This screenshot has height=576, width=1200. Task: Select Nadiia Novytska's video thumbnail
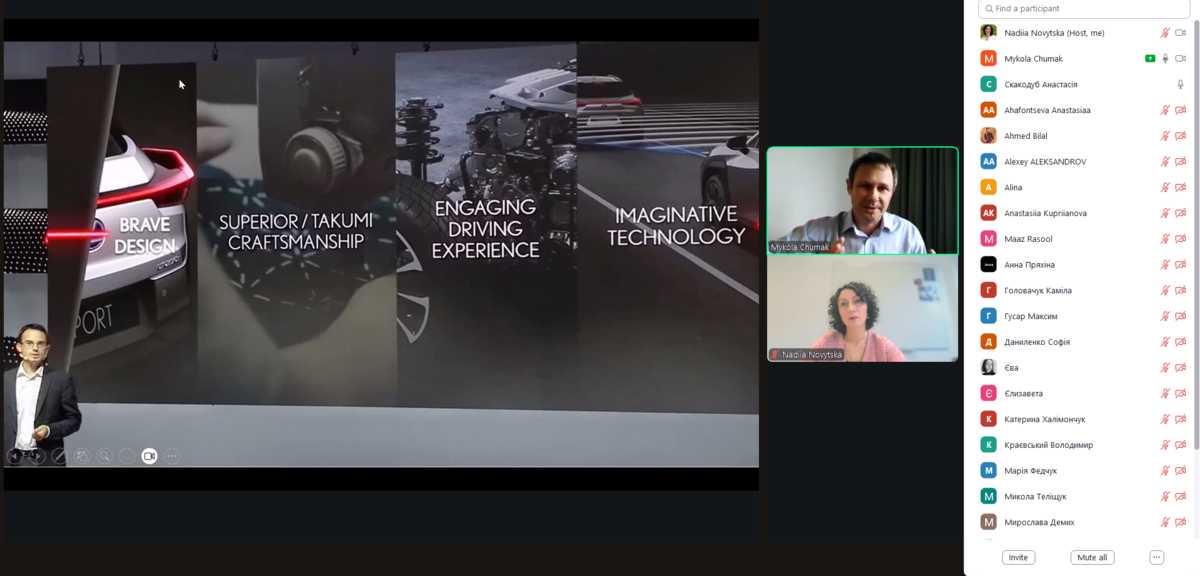[x=862, y=308]
